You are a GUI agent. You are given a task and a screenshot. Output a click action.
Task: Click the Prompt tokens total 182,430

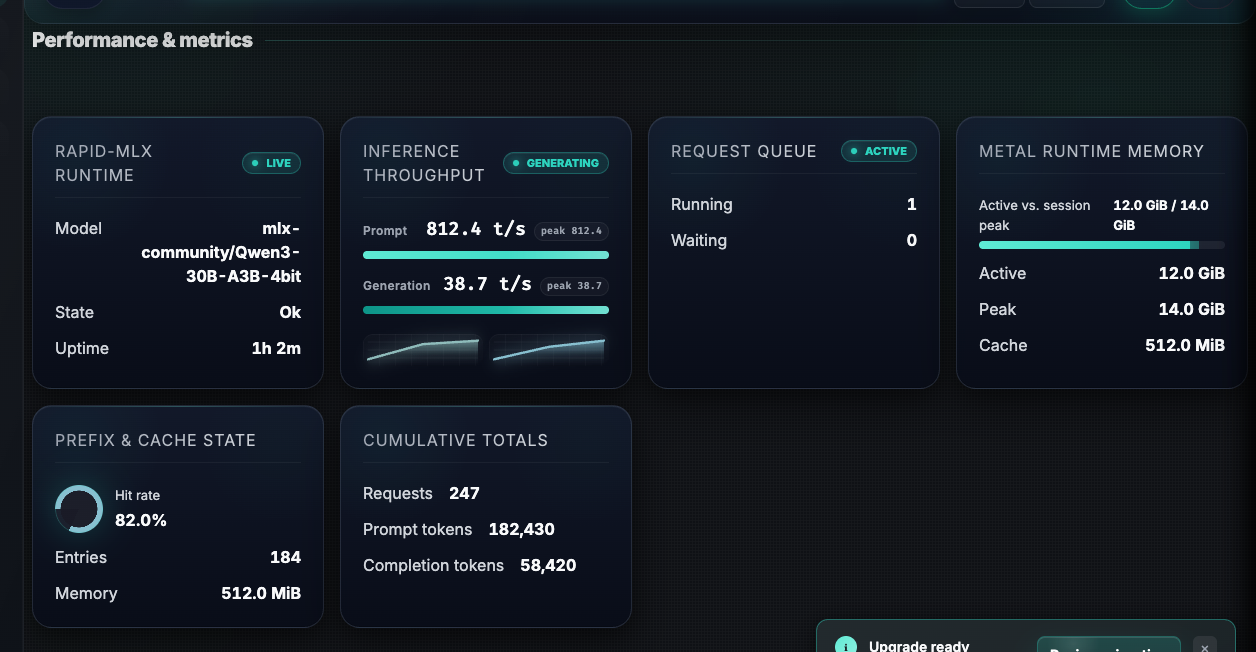point(522,529)
